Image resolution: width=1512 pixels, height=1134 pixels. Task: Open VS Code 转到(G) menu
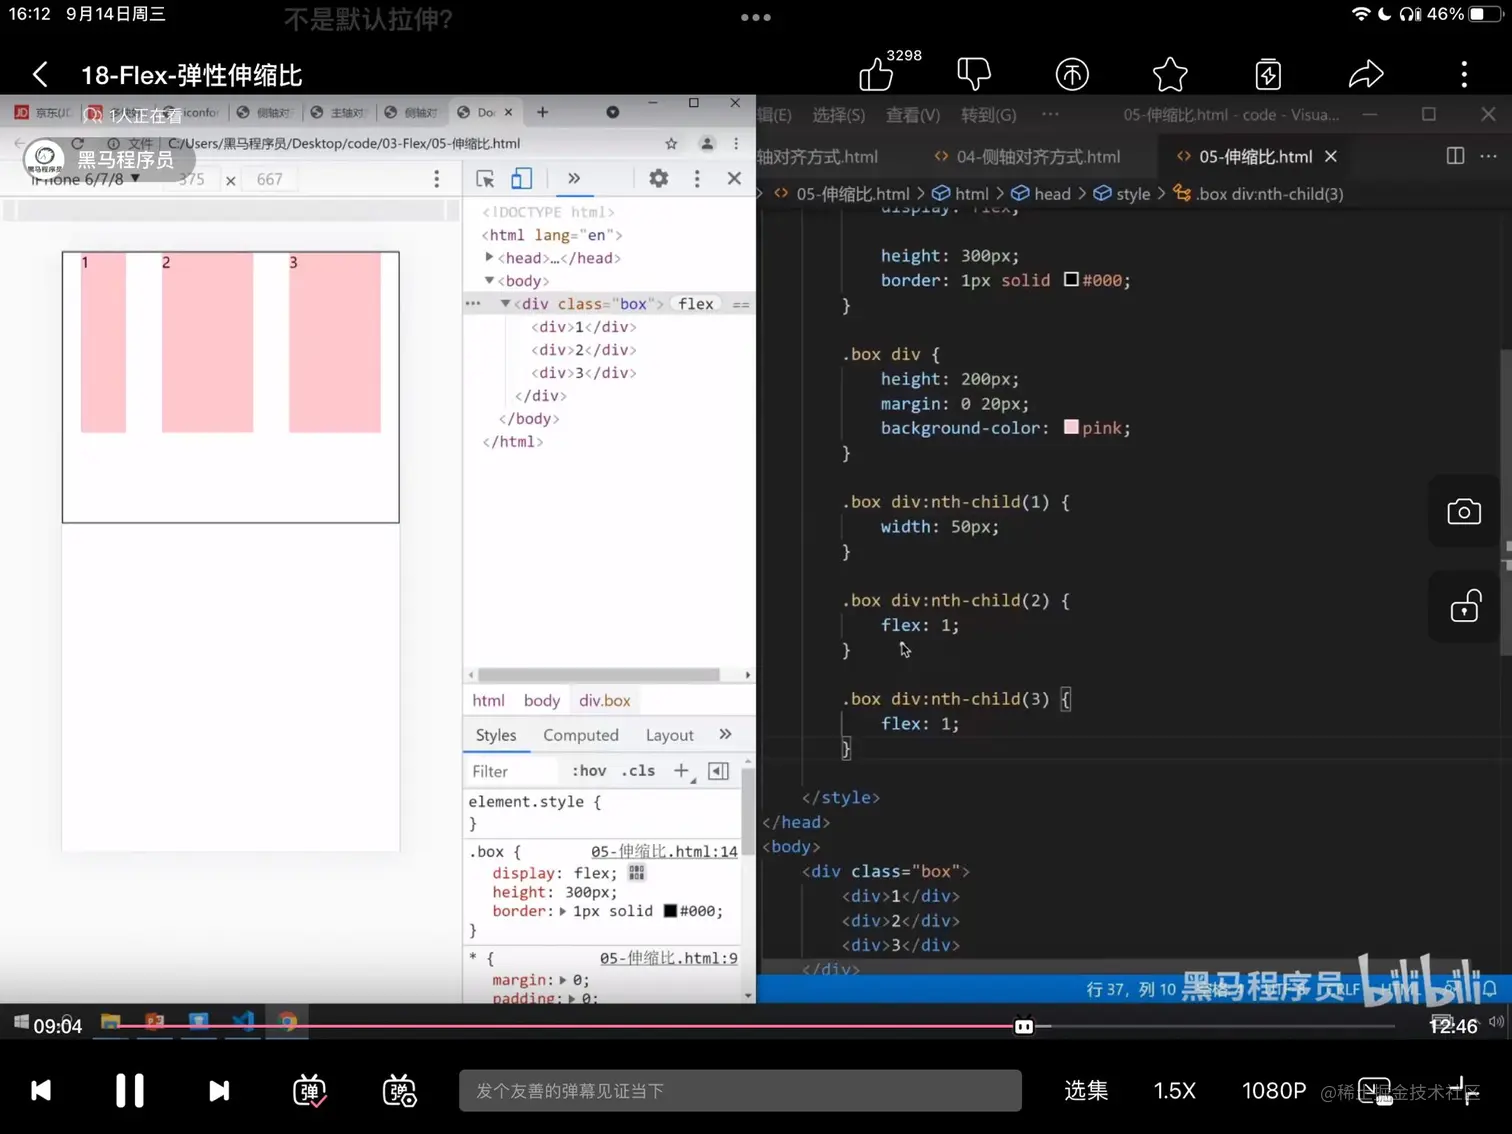click(988, 115)
